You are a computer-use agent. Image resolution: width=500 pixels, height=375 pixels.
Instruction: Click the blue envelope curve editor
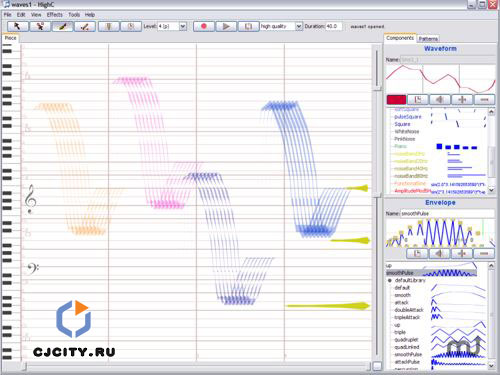(440, 233)
